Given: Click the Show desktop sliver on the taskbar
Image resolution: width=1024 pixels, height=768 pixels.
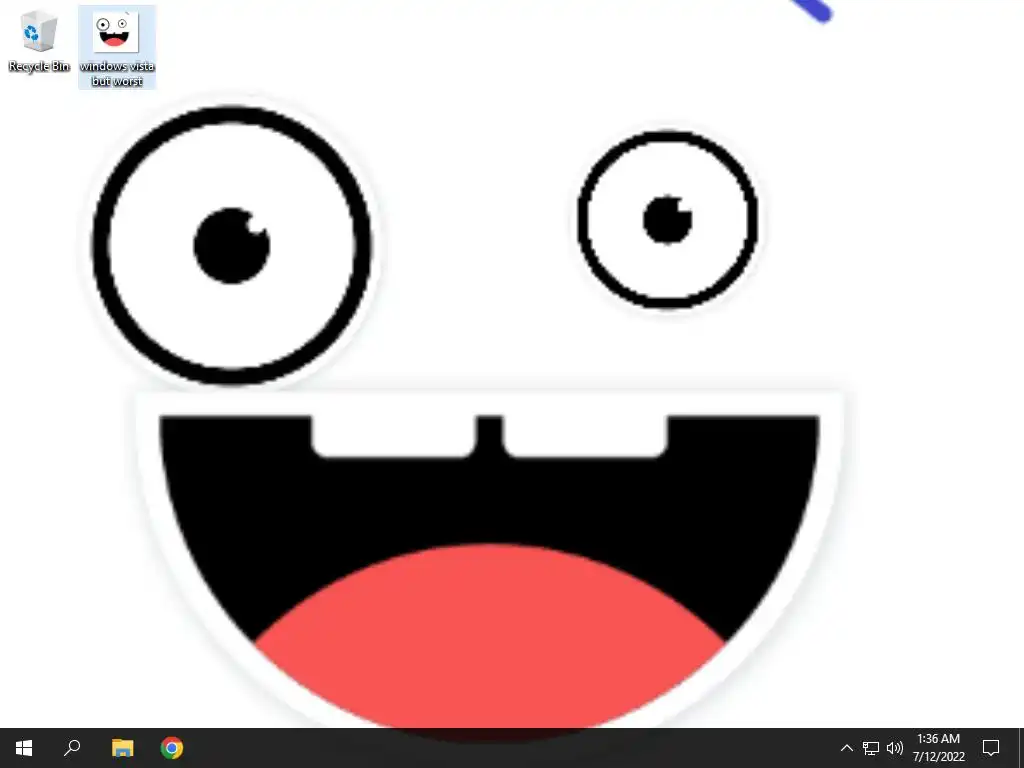Looking at the screenshot, I should [1021, 748].
